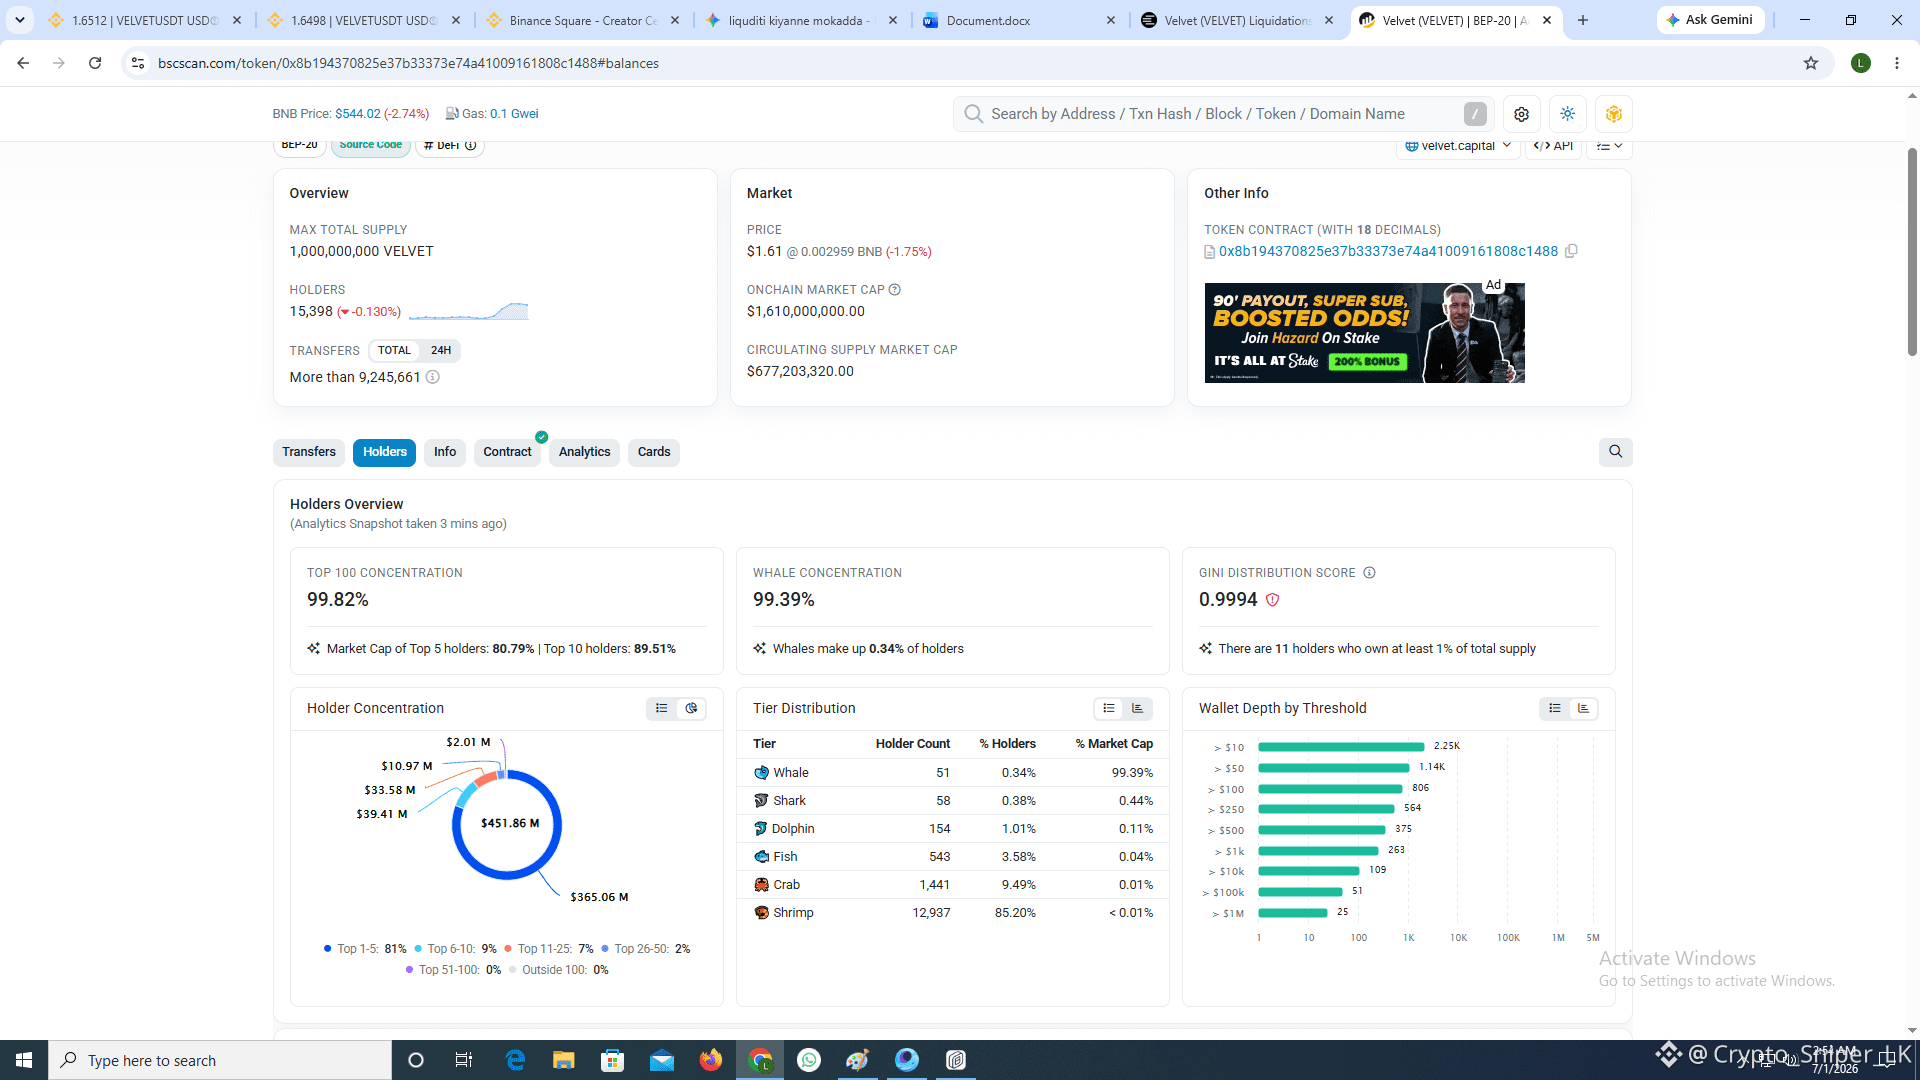The height and width of the screenshot is (1080, 1920).
Task: Show Holder Concentration as list view
Action: tap(662, 709)
